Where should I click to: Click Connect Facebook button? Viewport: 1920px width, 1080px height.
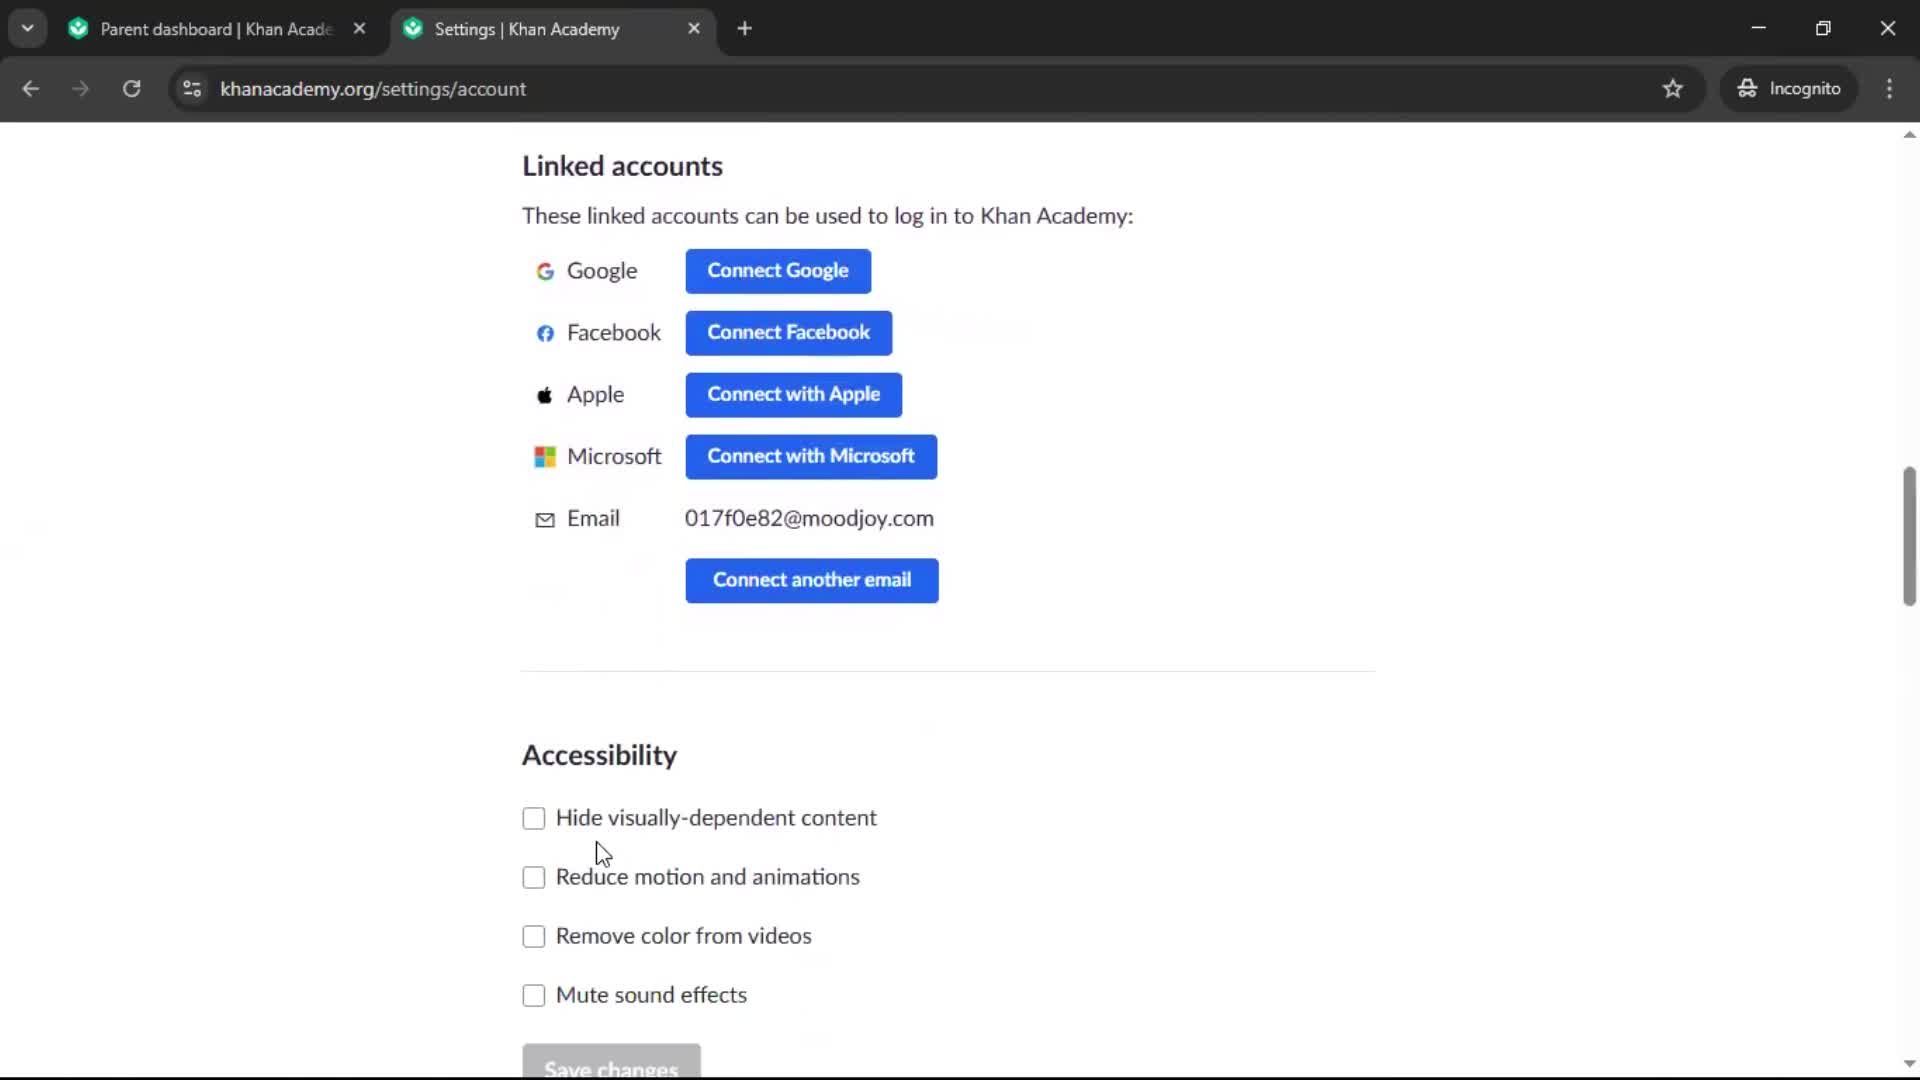789,333
